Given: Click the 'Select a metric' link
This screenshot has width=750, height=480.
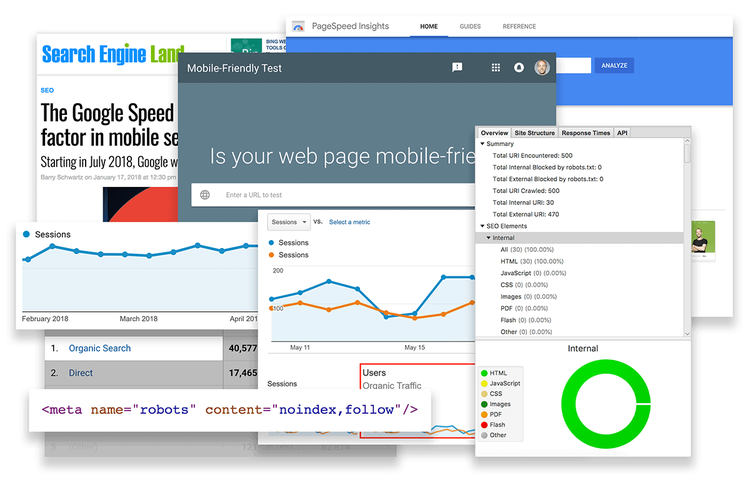Looking at the screenshot, I should pos(349,222).
